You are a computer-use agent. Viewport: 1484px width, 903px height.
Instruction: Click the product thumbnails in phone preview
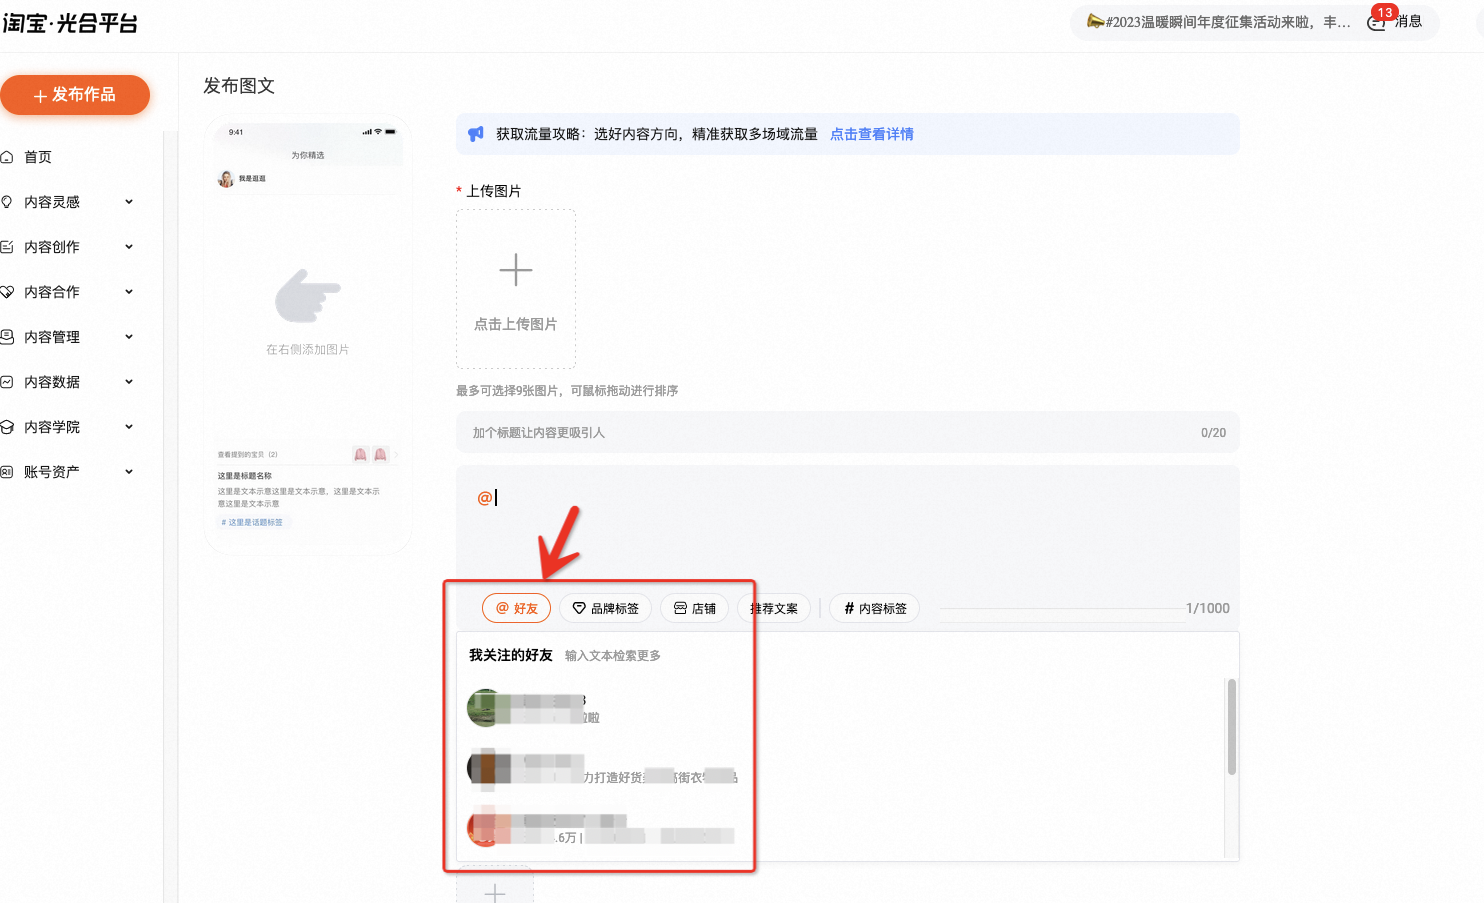pos(371,454)
